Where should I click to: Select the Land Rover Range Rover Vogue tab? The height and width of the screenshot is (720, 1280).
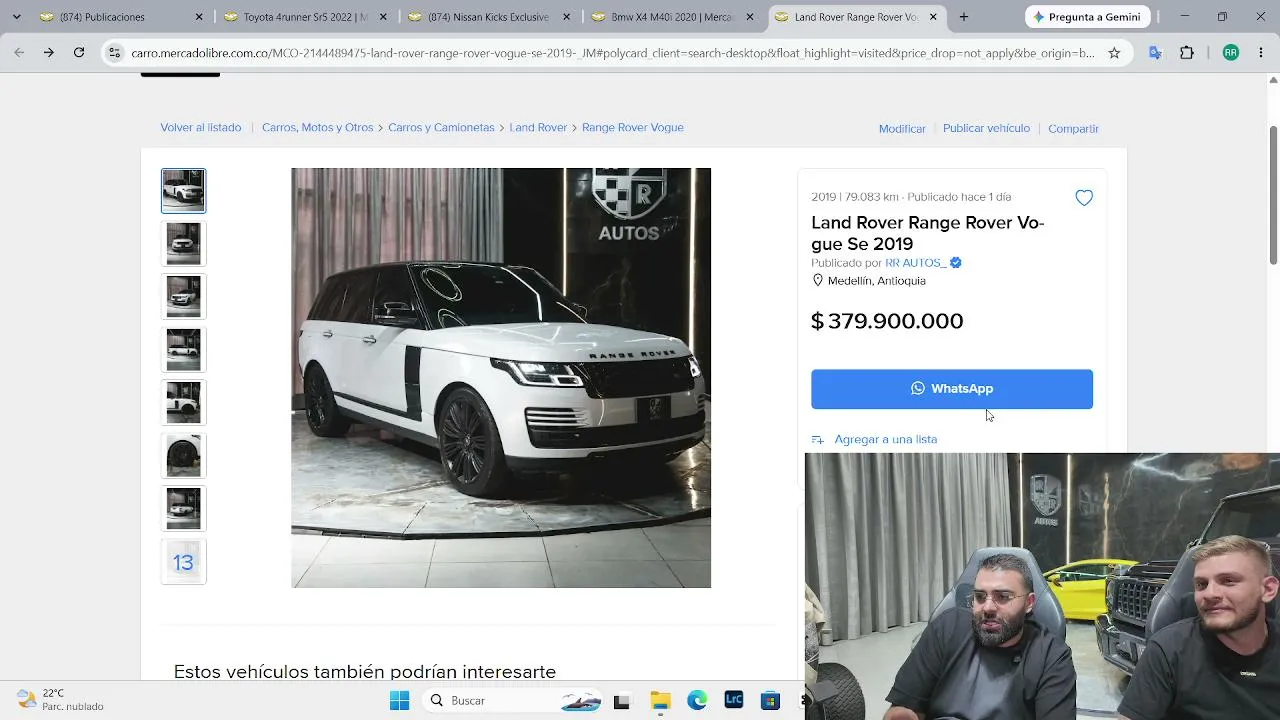(x=857, y=17)
